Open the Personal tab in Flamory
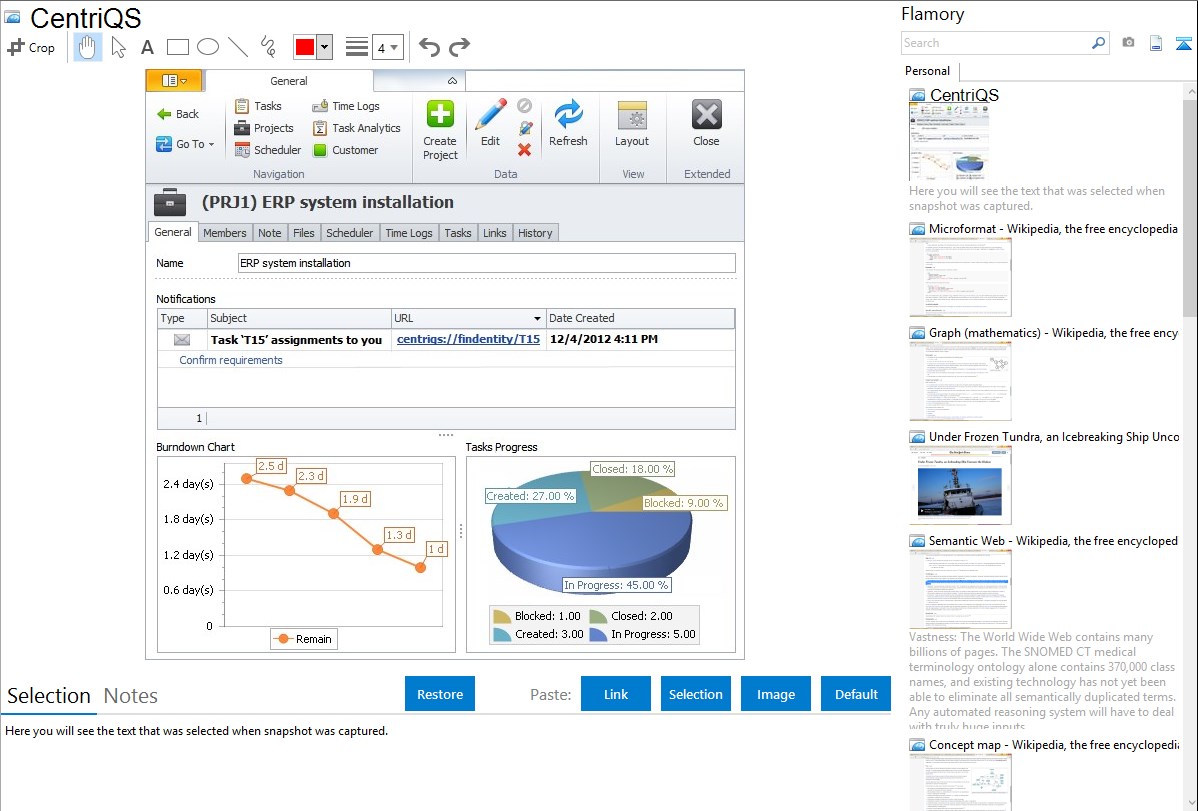This screenshot has width=1198, height=811. 928,71
